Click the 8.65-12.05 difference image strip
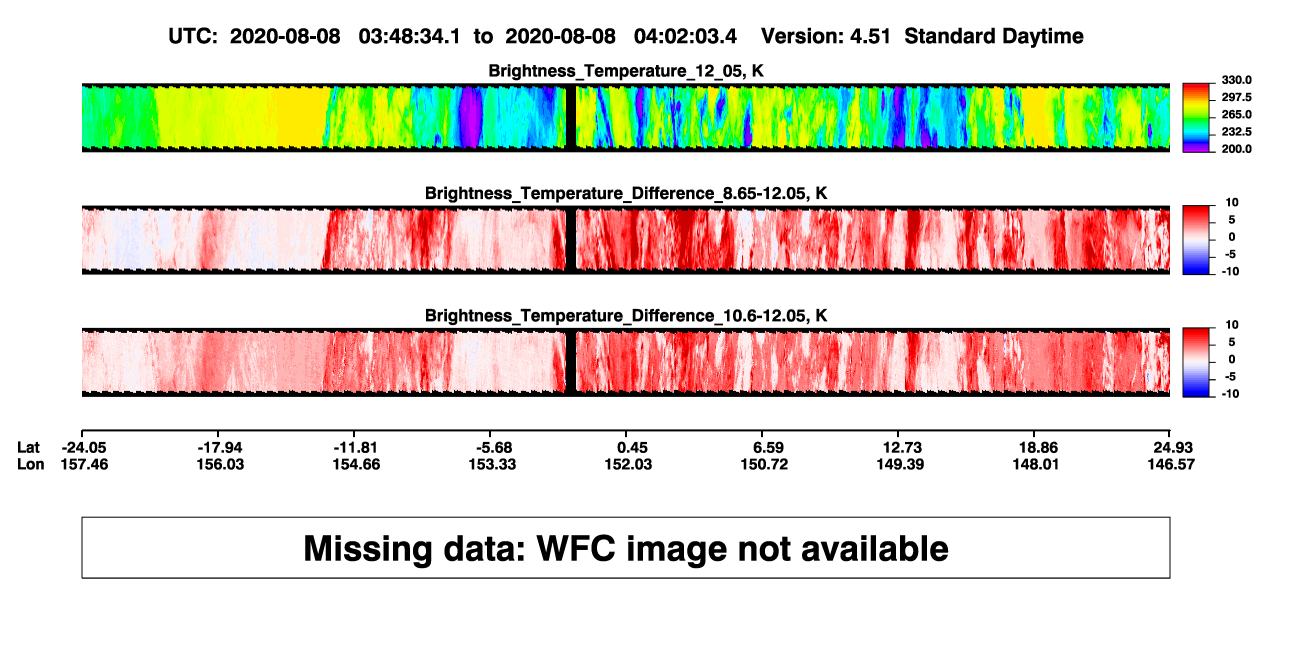Viewport: 1300px width, 667px height. (x=626, y=239)
